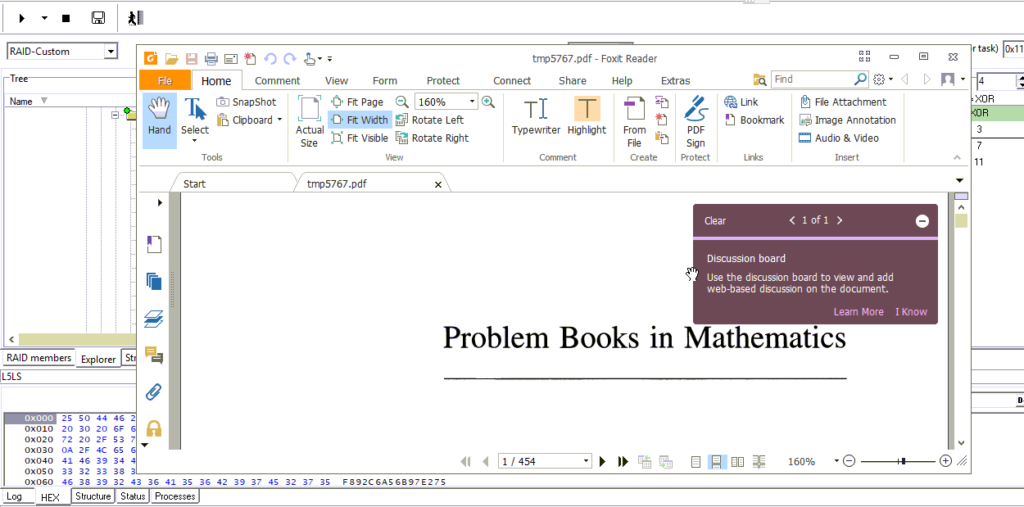Image resolution: width=1024 pixels, height=507 pixels.
Task: Select the Highlight tool
Action: pyautogui.click(x=586, y=116)
